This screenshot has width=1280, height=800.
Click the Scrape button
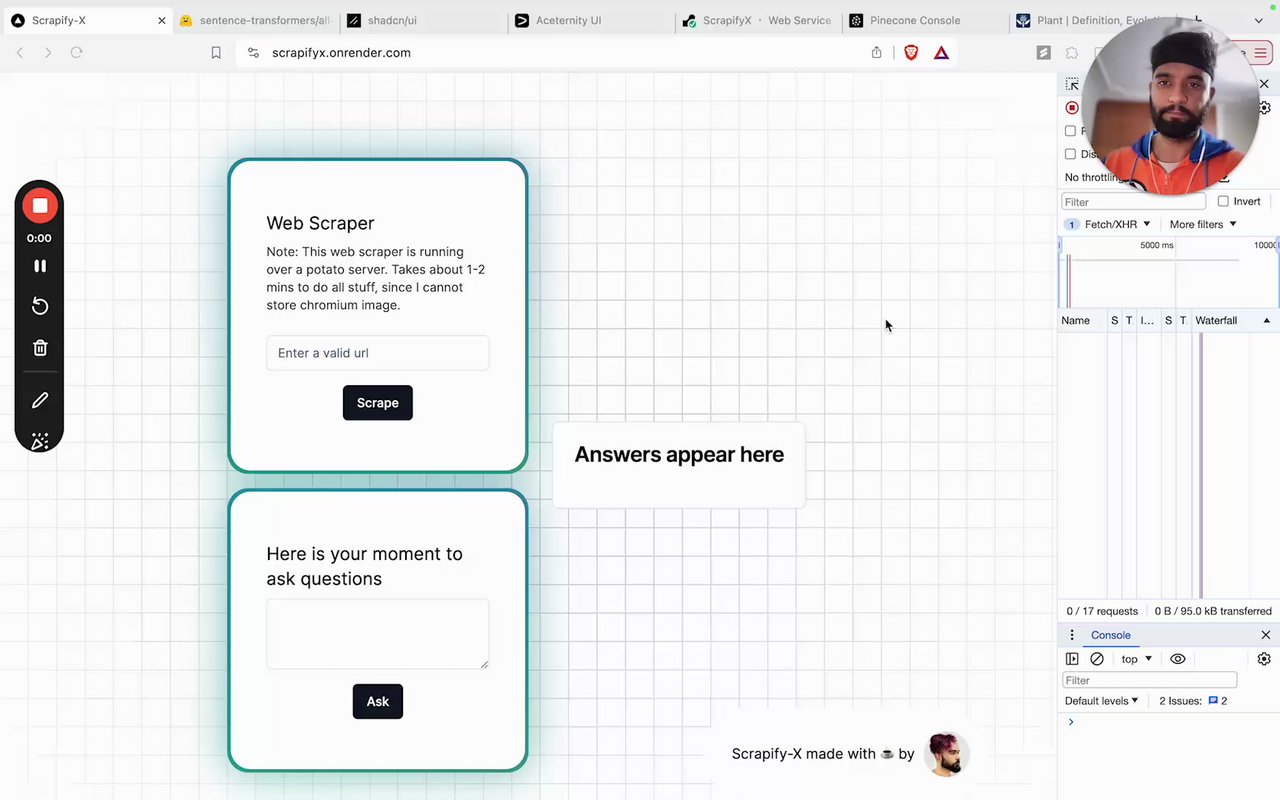pos(378,403)
